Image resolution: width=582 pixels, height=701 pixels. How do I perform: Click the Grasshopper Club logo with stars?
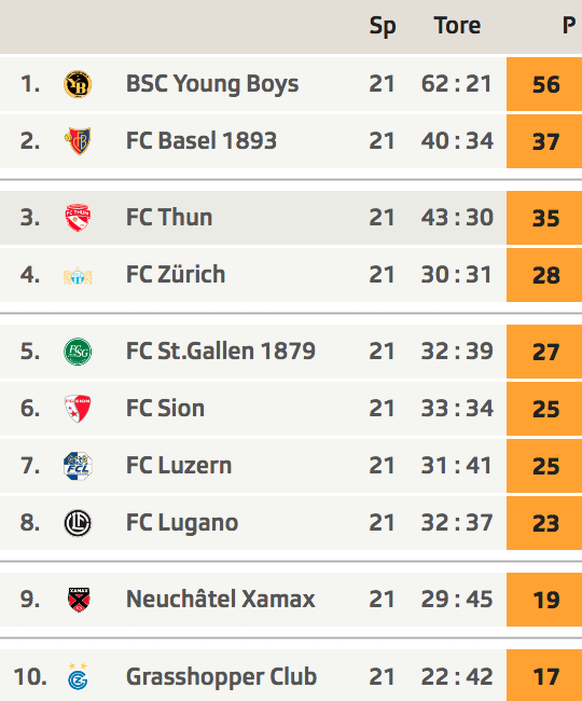78,676
